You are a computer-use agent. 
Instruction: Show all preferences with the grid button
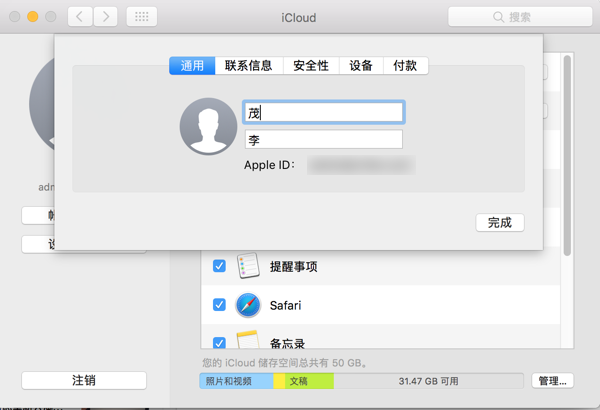[x=142, y=17]
